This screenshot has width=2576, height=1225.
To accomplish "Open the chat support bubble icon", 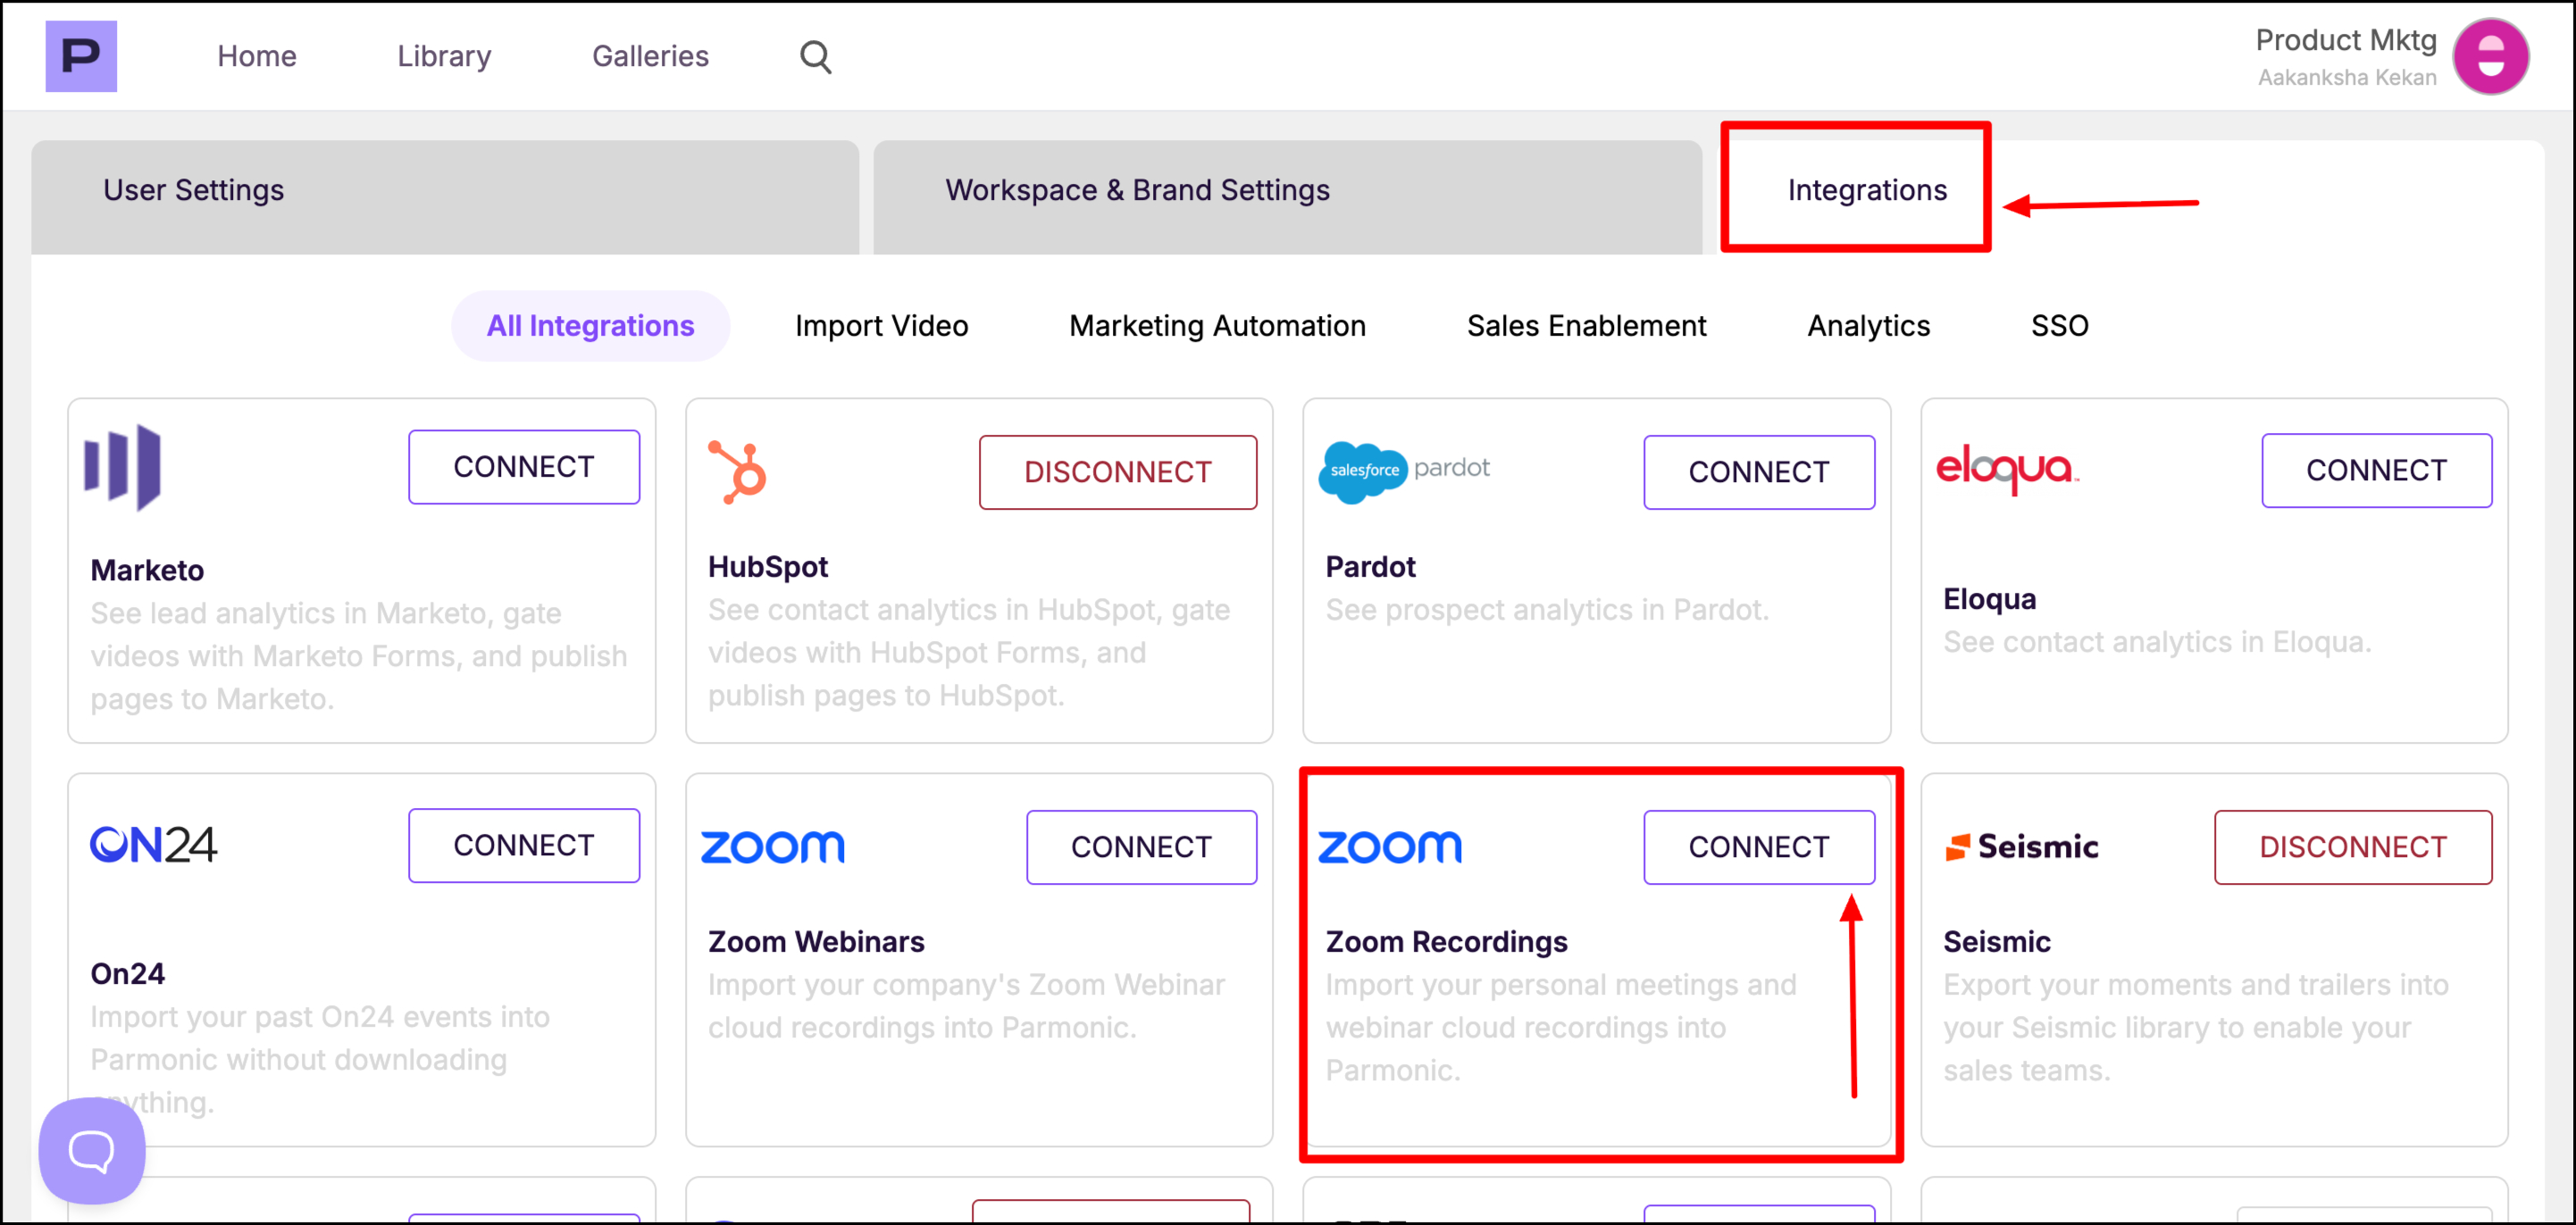I will tap(92, 1150).
